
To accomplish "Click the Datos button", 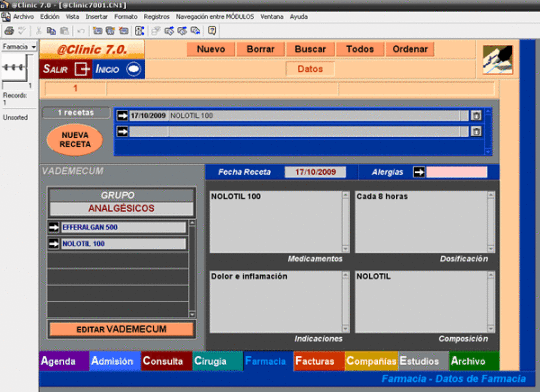I will (x=310, y=69).
